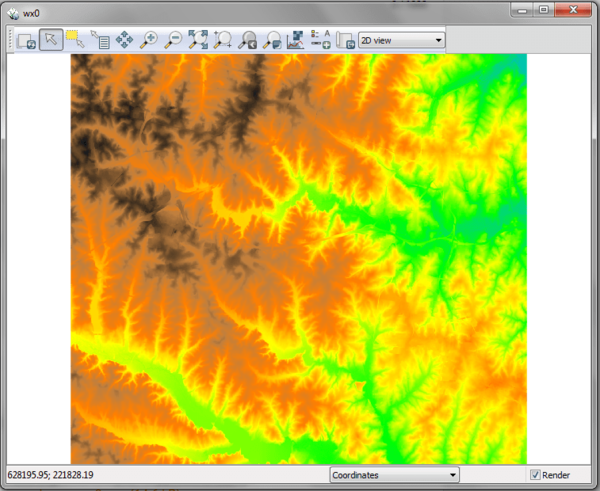Zoom to selected map layer extent
The height and width of the screenshot is (491, 600).
click(x=198, y=41)
